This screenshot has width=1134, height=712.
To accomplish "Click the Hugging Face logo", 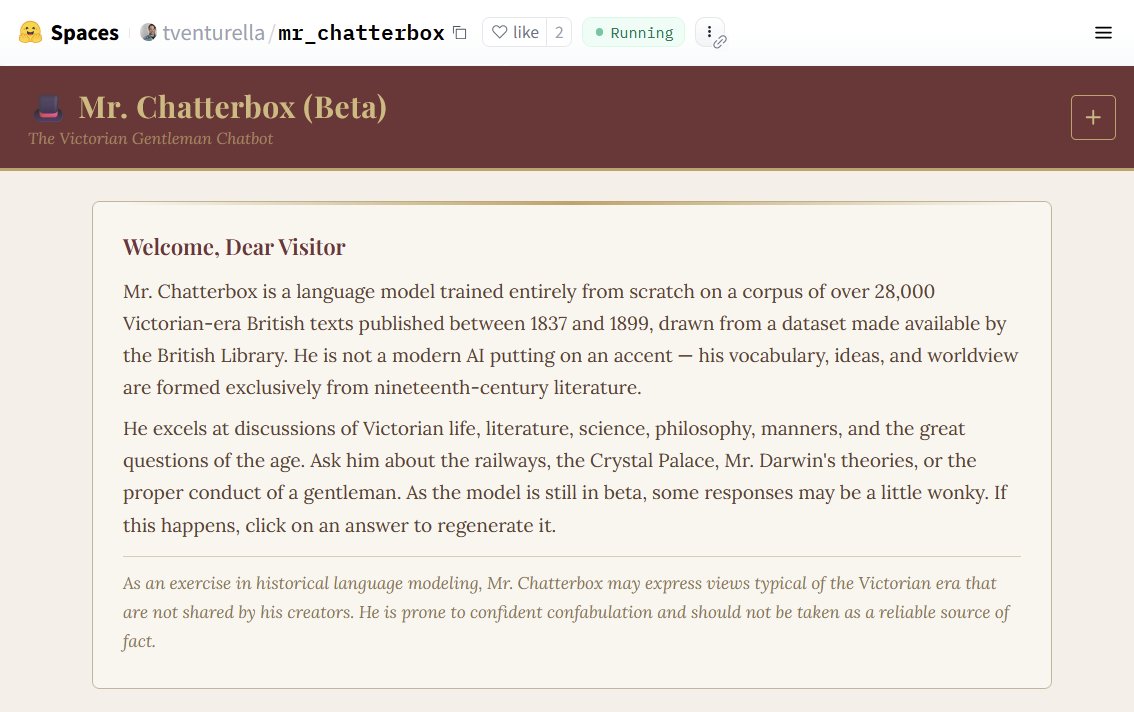I will [x=30, y=33].
